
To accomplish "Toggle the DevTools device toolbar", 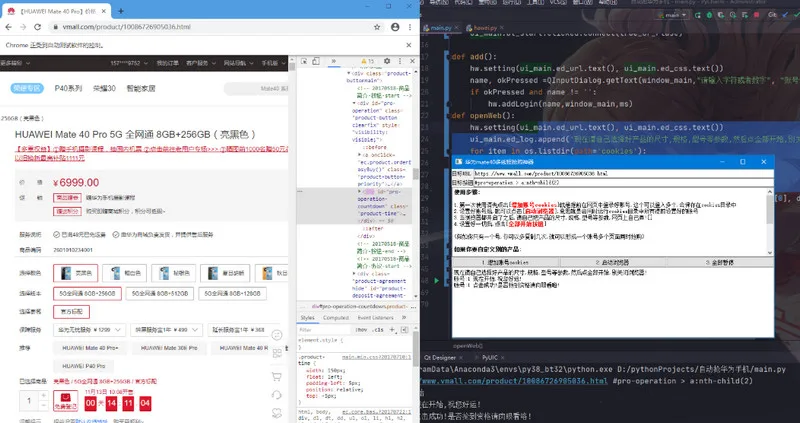I will (x=316, y=61).
